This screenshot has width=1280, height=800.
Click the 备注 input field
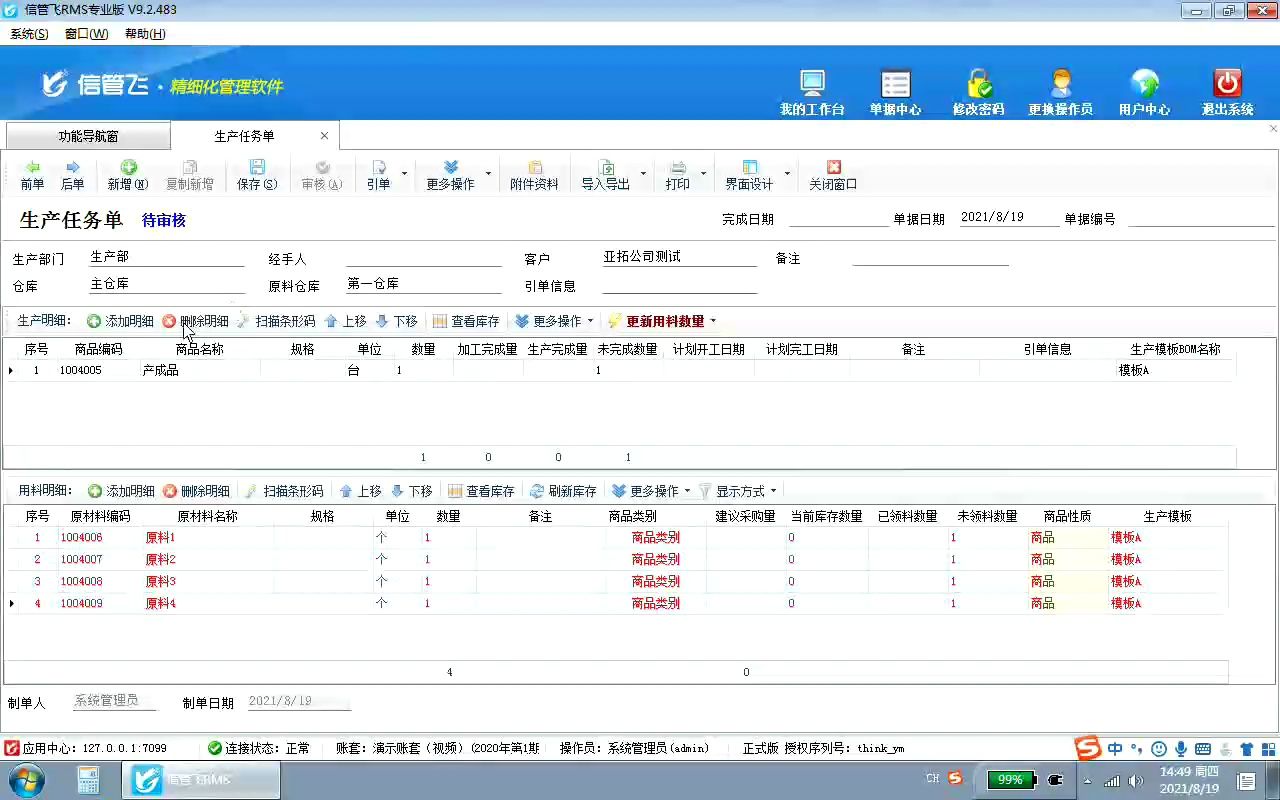pyautogui.click(x=930, y=257)
